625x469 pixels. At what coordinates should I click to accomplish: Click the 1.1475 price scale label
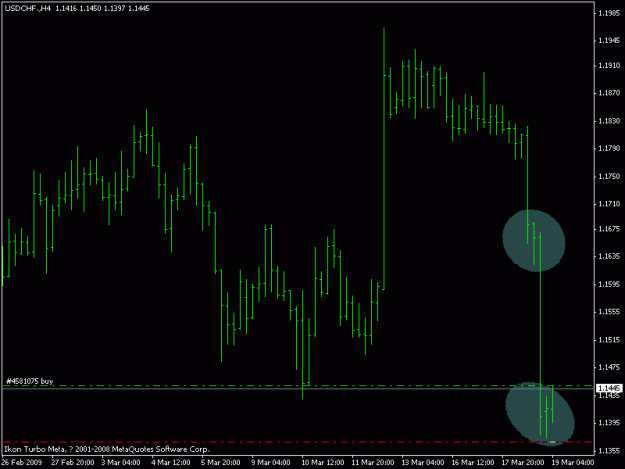[x=609, y=367]
